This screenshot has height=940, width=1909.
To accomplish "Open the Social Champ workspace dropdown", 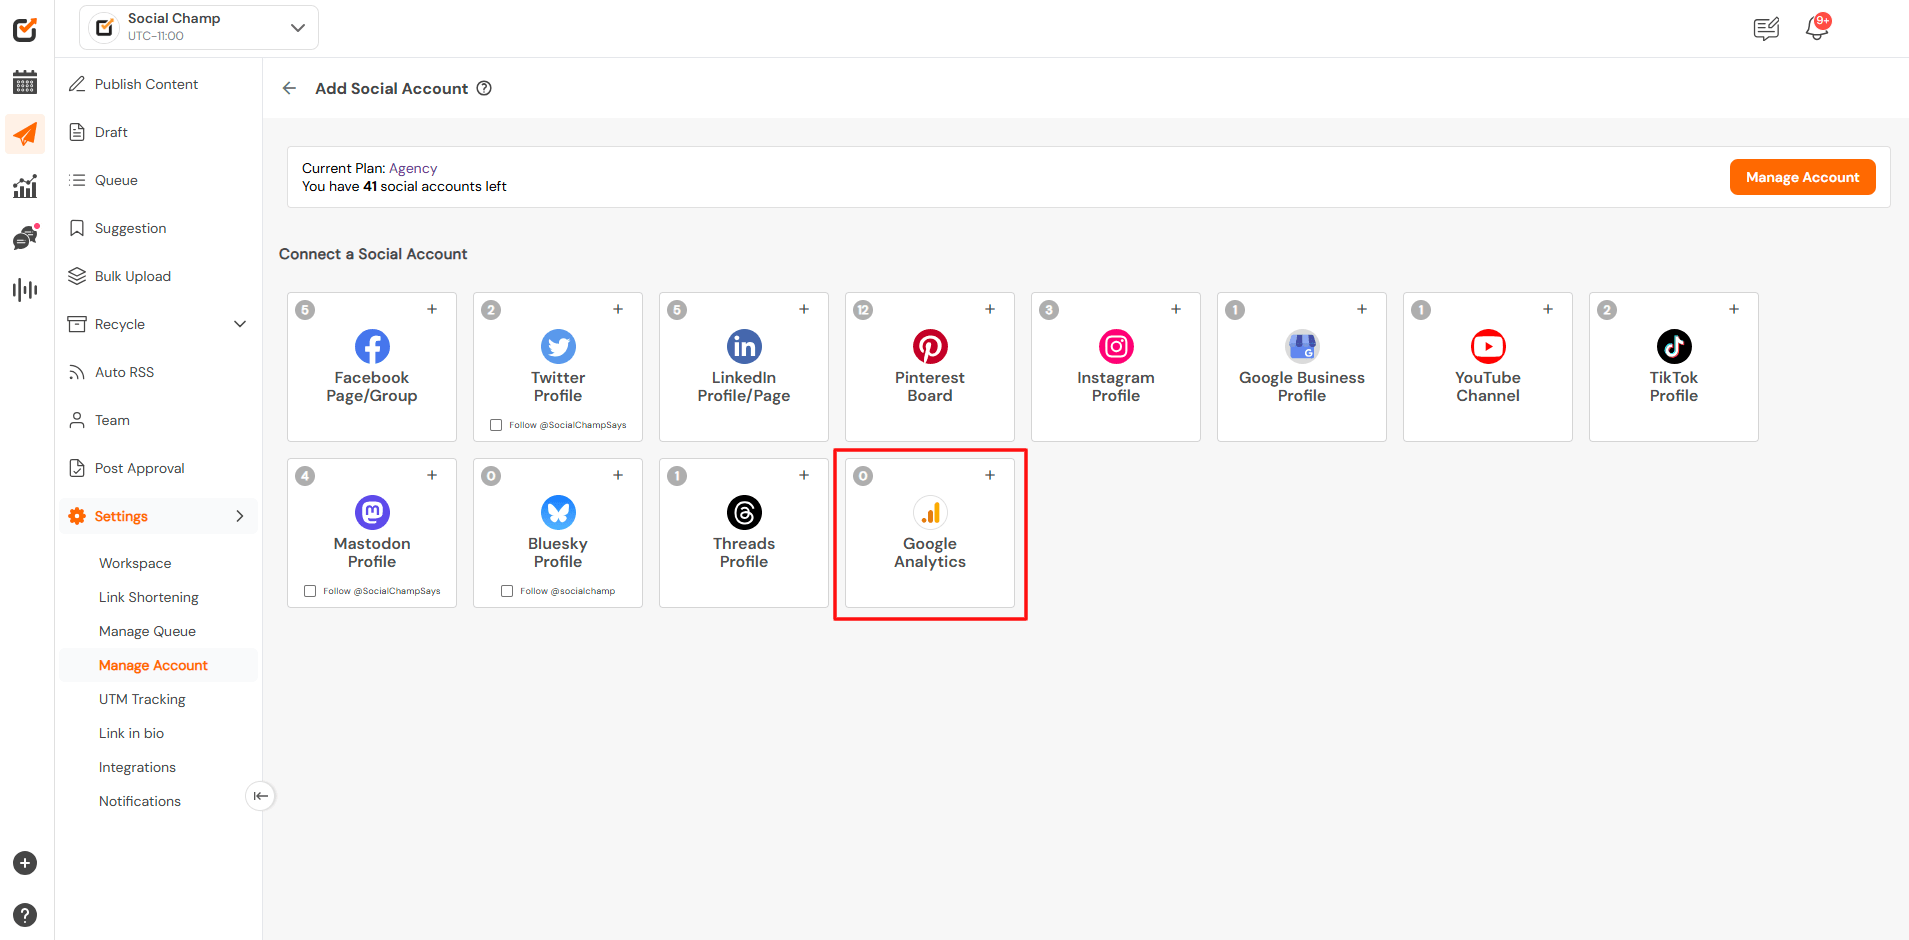I will [199, 27].
